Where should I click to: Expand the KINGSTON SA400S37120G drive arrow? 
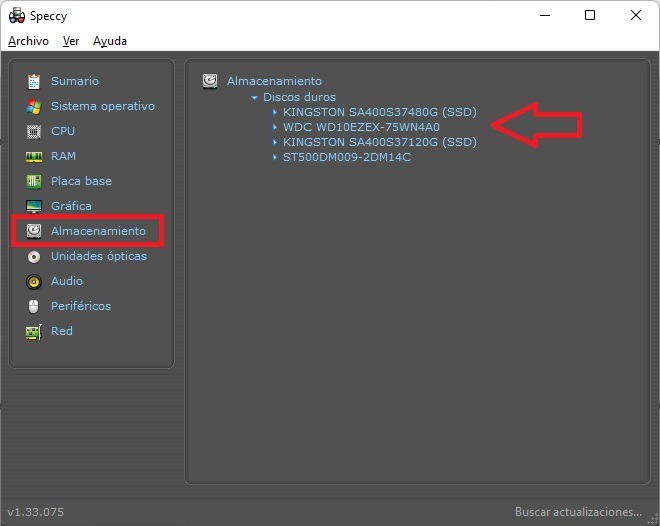pyautogui.click(x=275, y=142)
